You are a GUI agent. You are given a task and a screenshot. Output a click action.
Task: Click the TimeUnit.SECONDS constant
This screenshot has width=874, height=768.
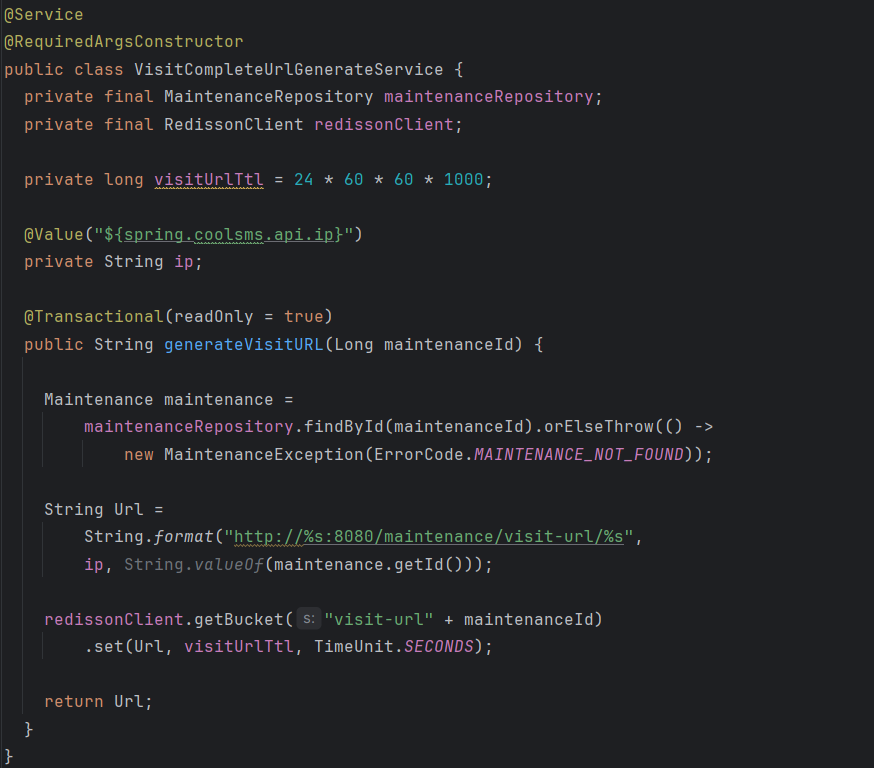pos(394,647)
